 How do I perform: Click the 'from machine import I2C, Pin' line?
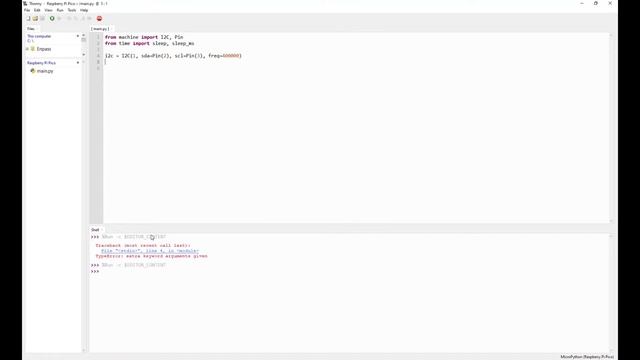144,37
